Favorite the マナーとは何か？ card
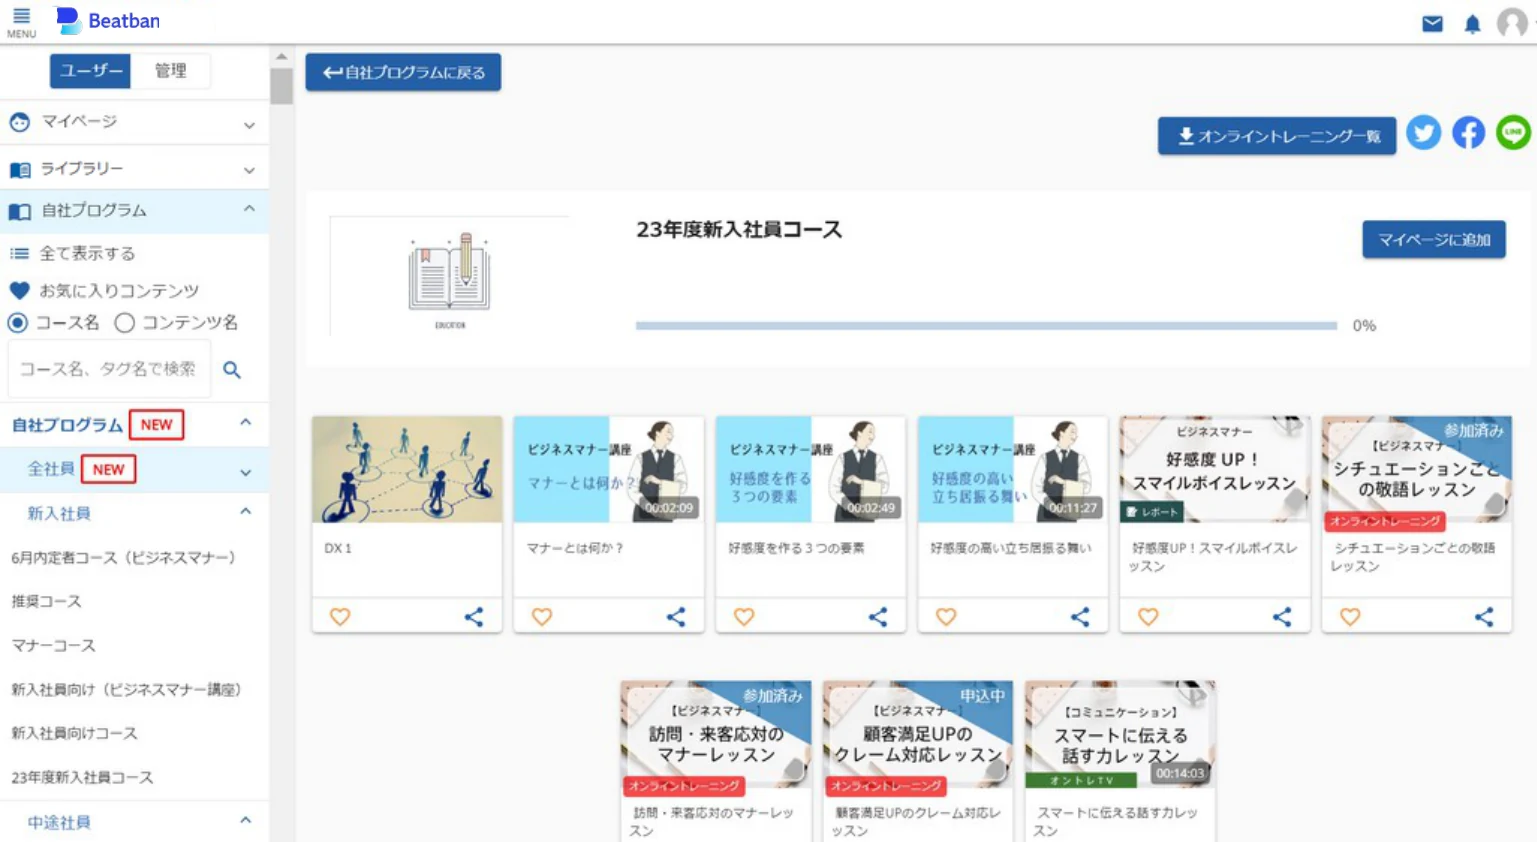 [542, 617]
